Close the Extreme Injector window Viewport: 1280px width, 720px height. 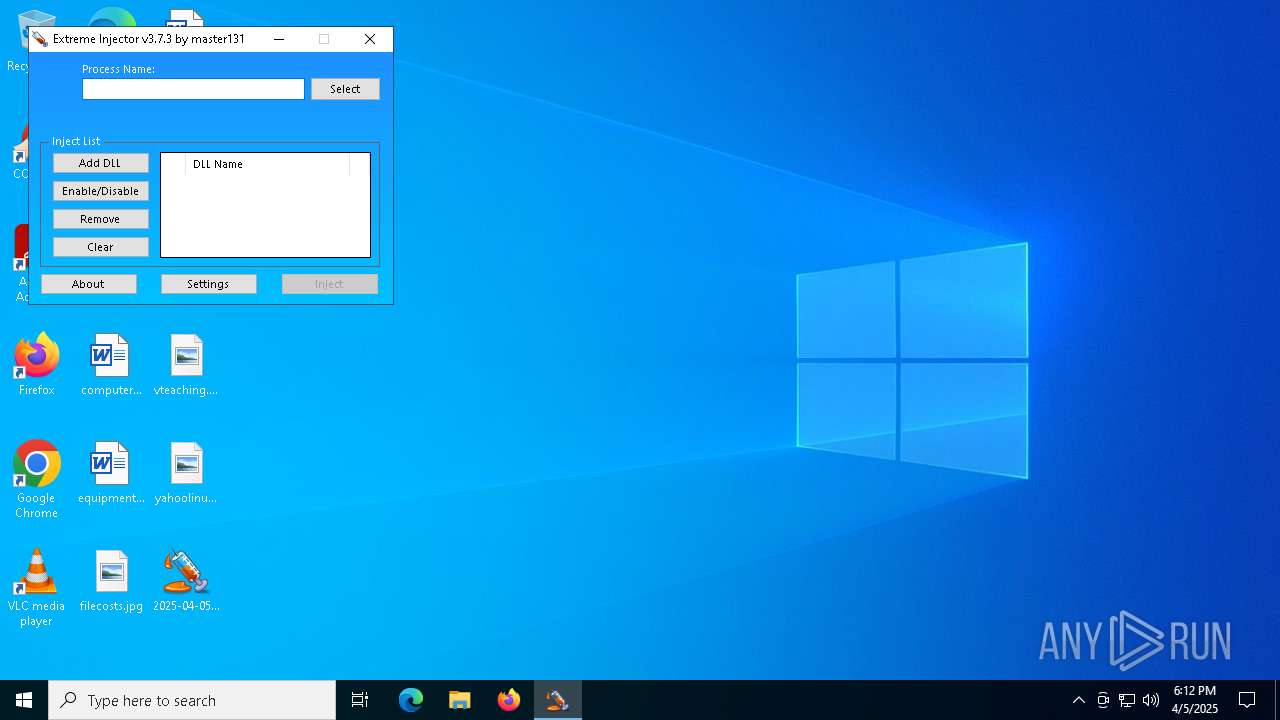click(x=370, y=39)
